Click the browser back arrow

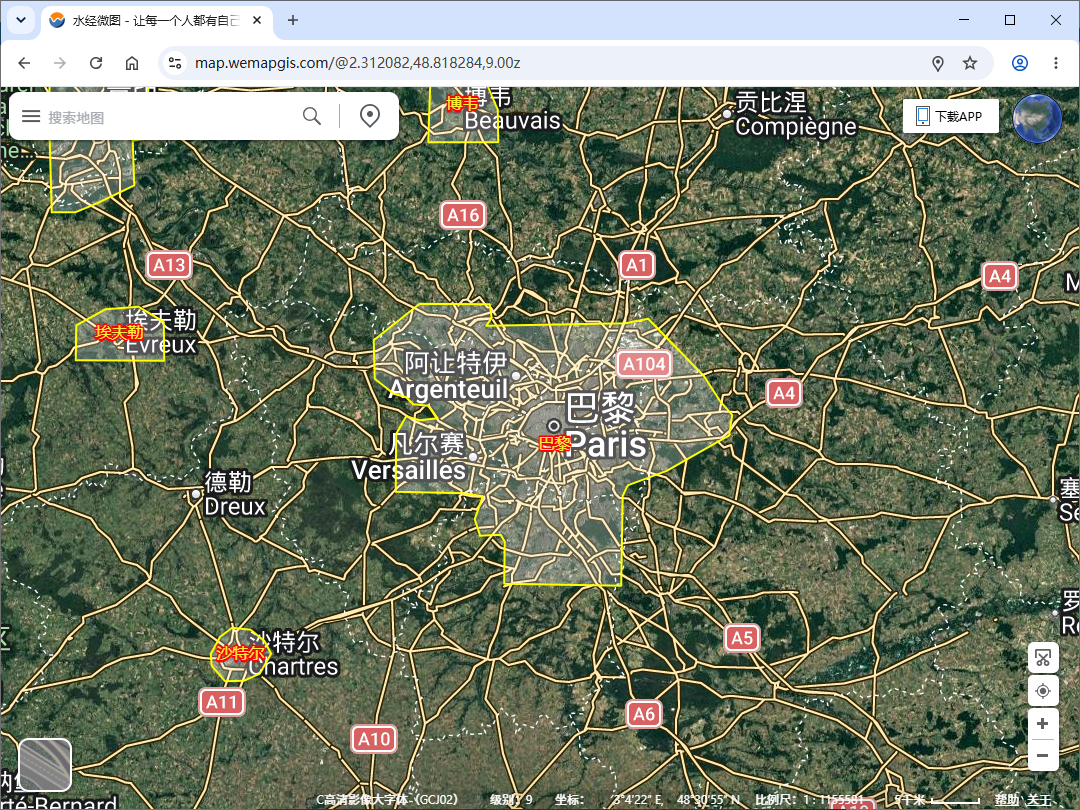pos(24,63)
